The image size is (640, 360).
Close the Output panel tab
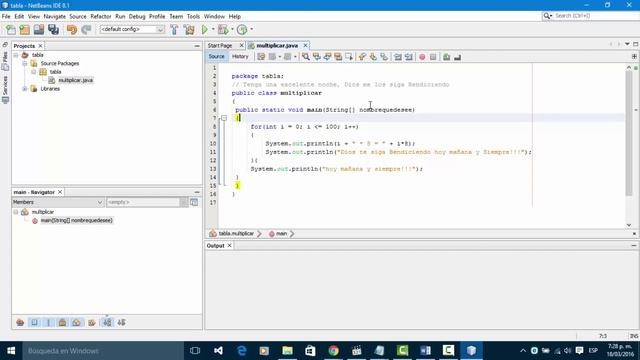(x=229, y=245)
